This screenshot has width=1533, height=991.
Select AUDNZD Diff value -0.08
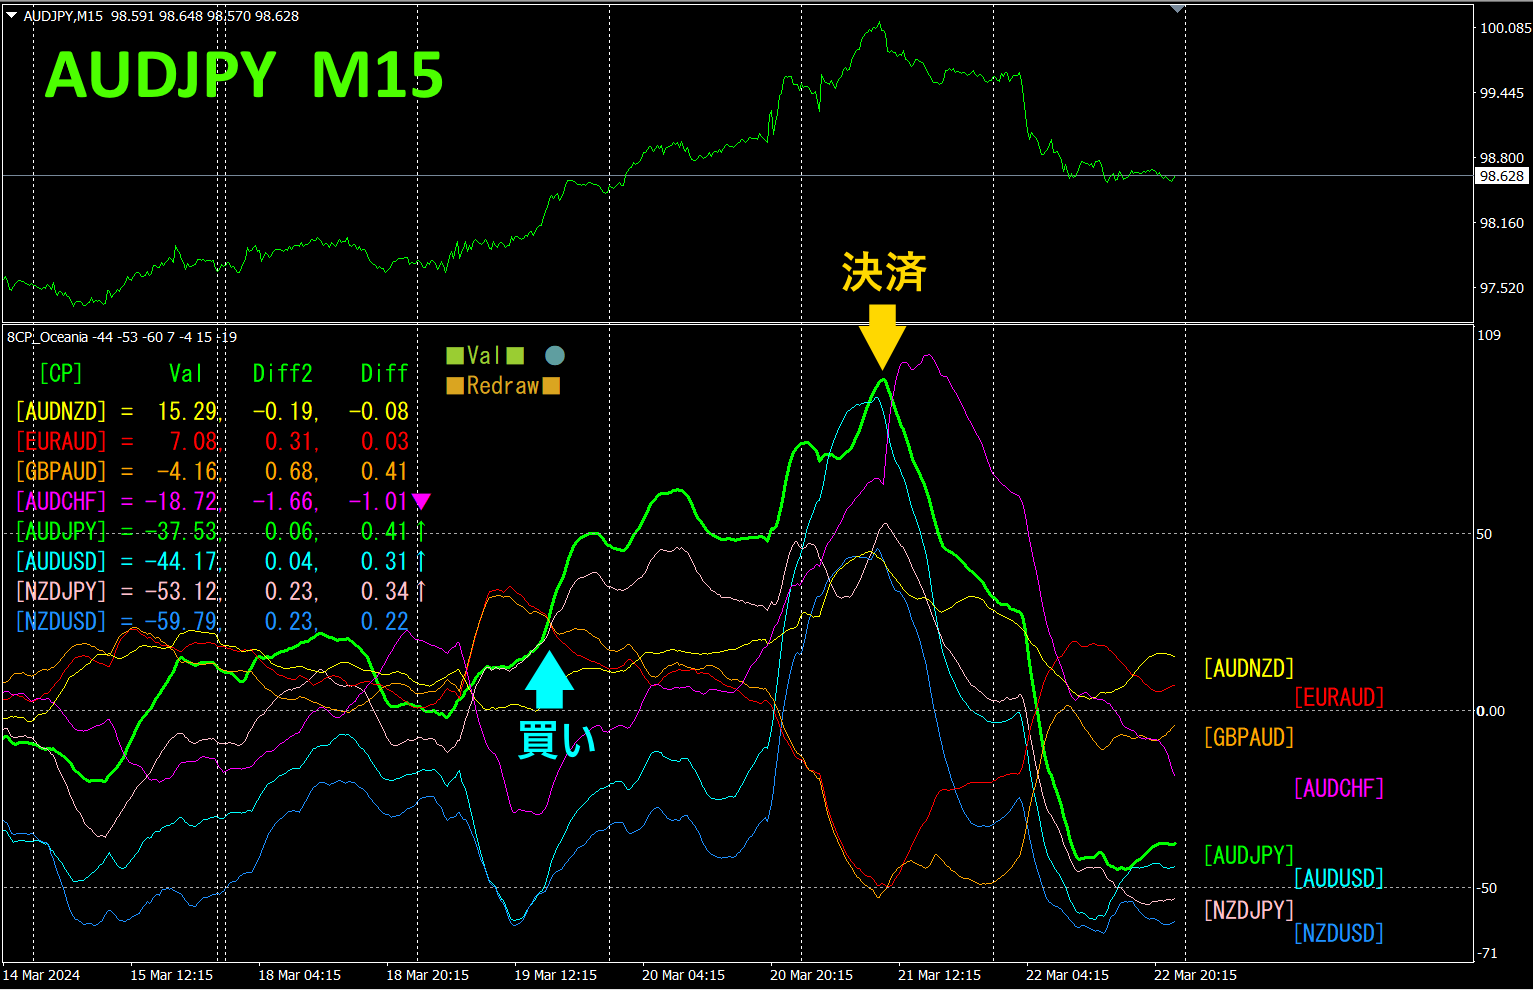click(x=379, y=411)
